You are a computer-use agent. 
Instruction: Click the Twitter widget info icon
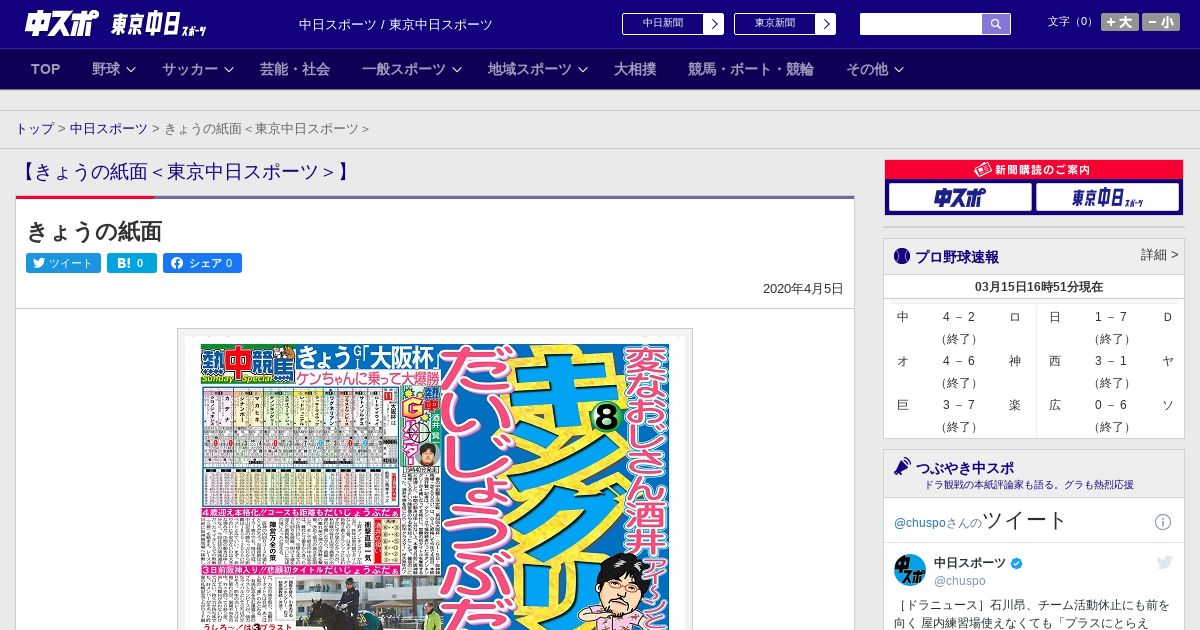point(1163,522)
